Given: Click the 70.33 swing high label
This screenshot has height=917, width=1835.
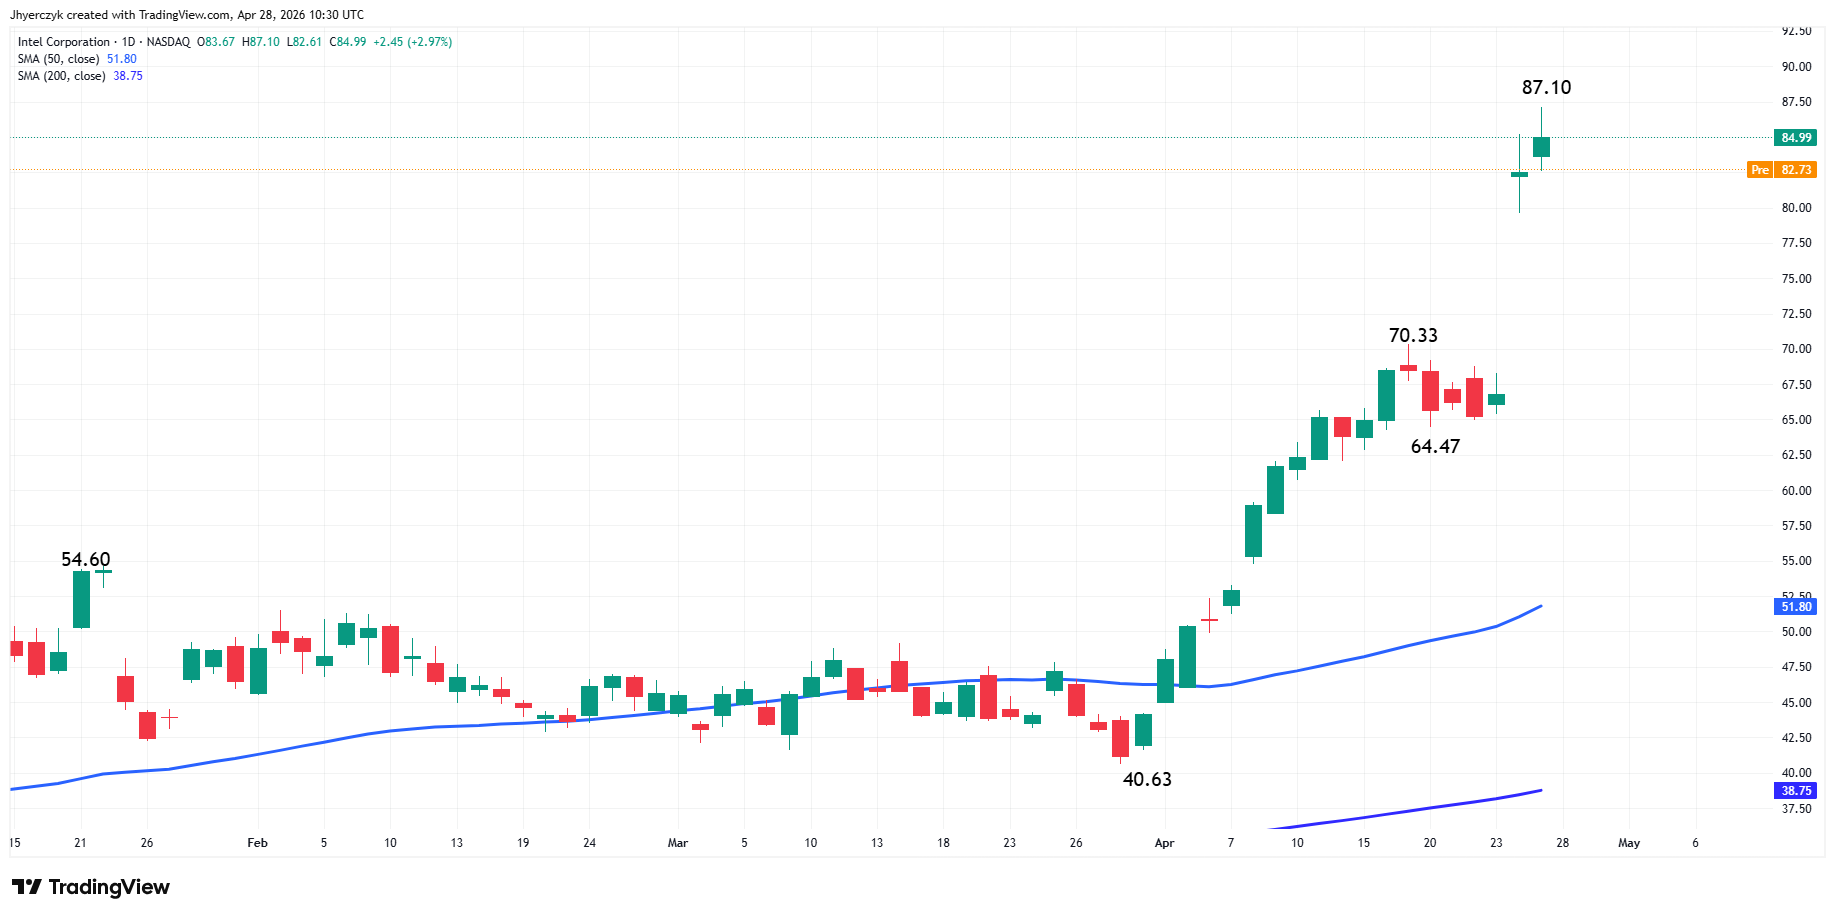Looking at the screenshot, I should pyautogui.click(x=1413, y=336).
